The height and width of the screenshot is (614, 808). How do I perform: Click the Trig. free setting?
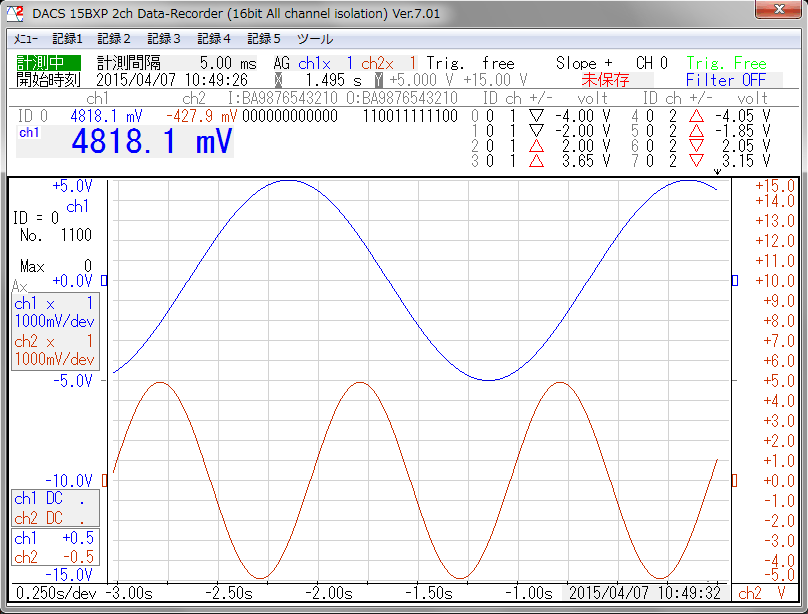pyautogui.click(x=470, y=63)
